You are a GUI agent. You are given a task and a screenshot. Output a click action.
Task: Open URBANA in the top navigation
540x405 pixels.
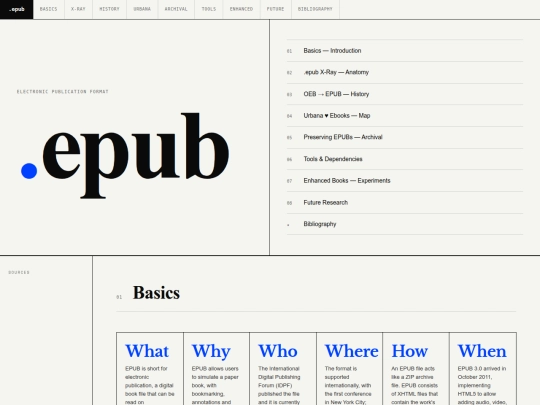[x=142, y=9]
